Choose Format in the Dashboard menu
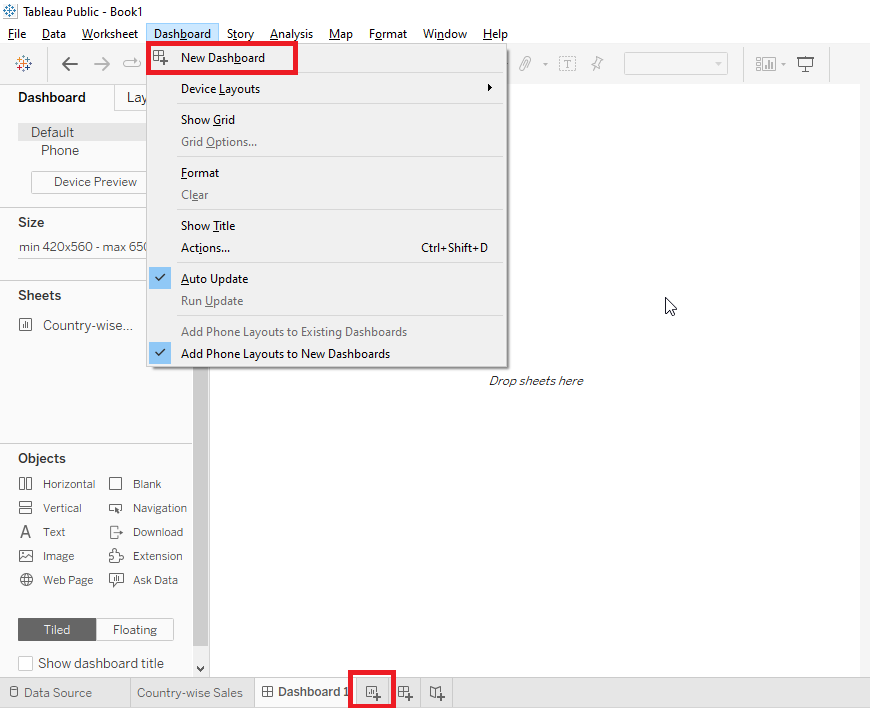 tap(327, 173)
